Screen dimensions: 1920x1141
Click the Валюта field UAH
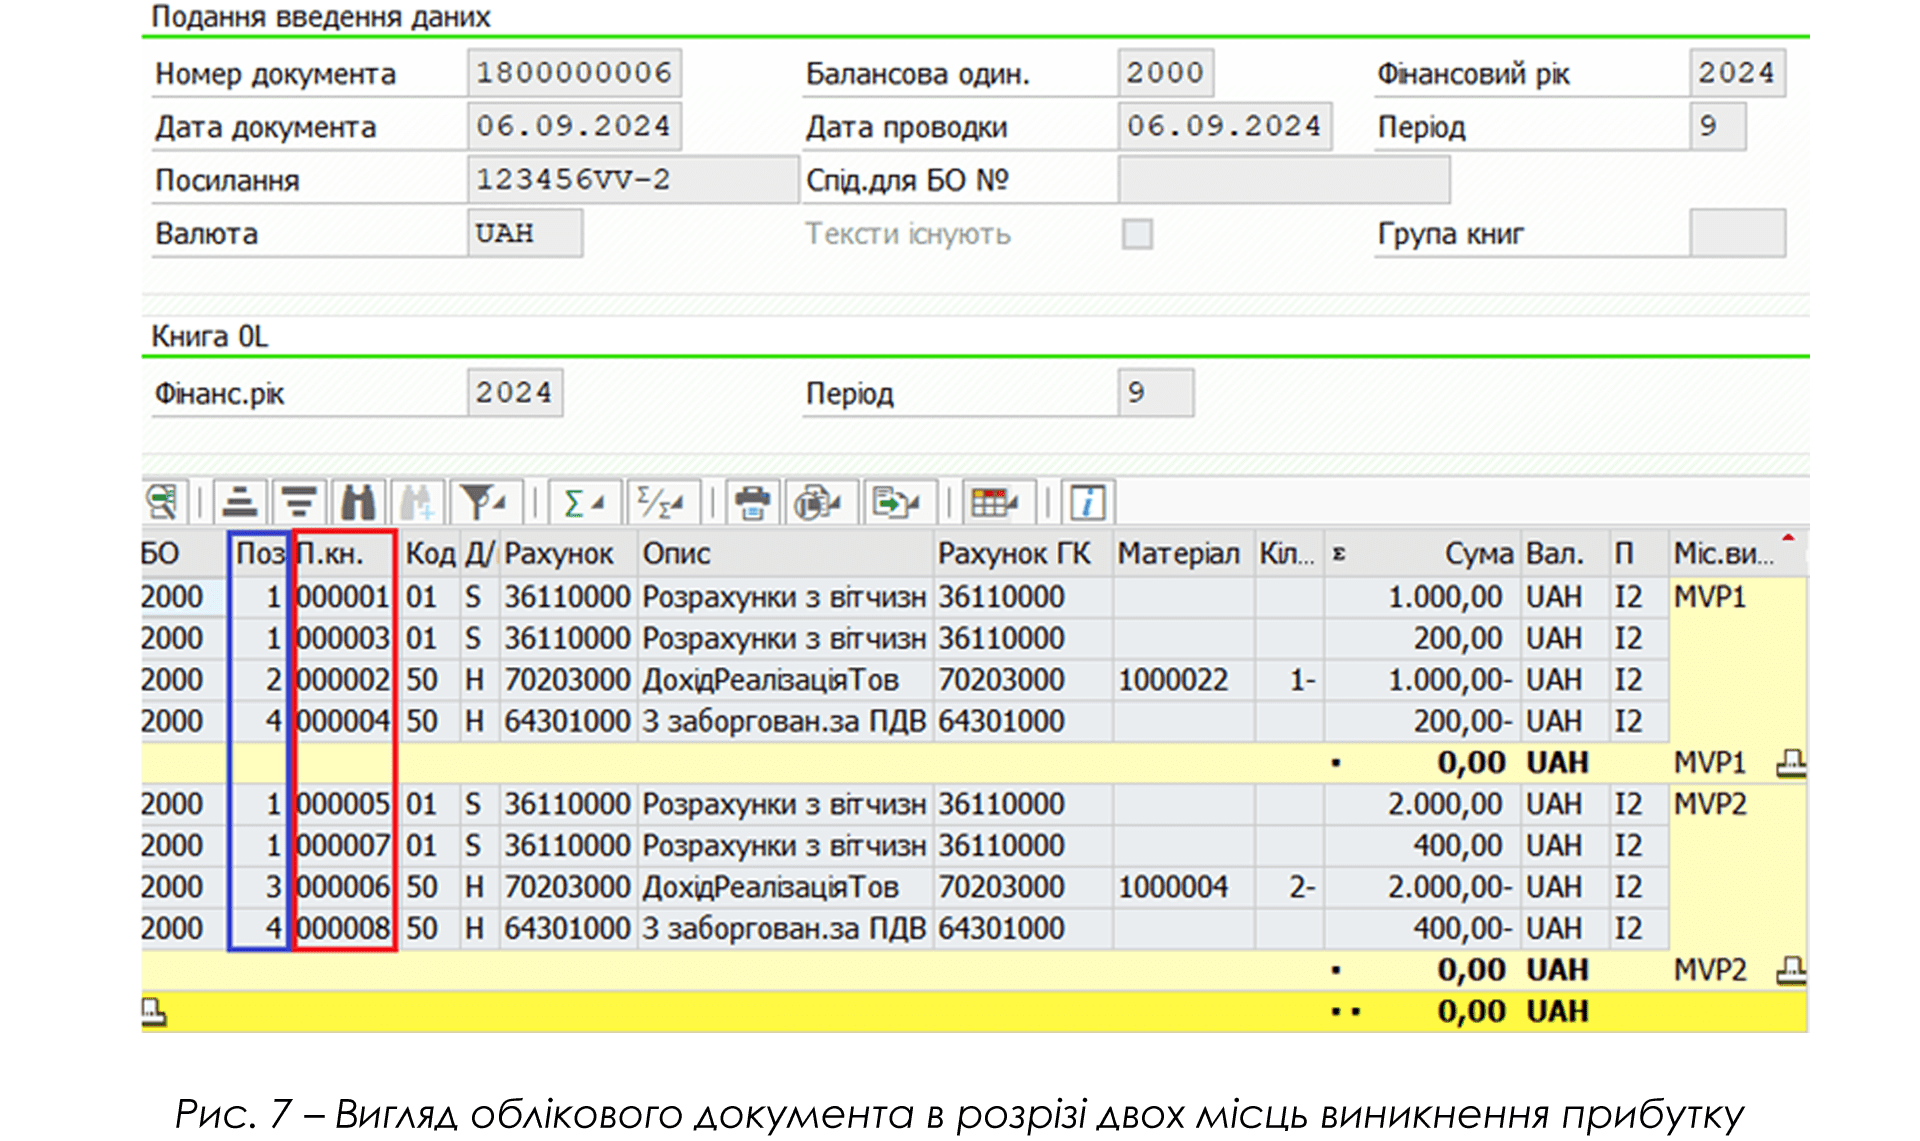[524, 234]
